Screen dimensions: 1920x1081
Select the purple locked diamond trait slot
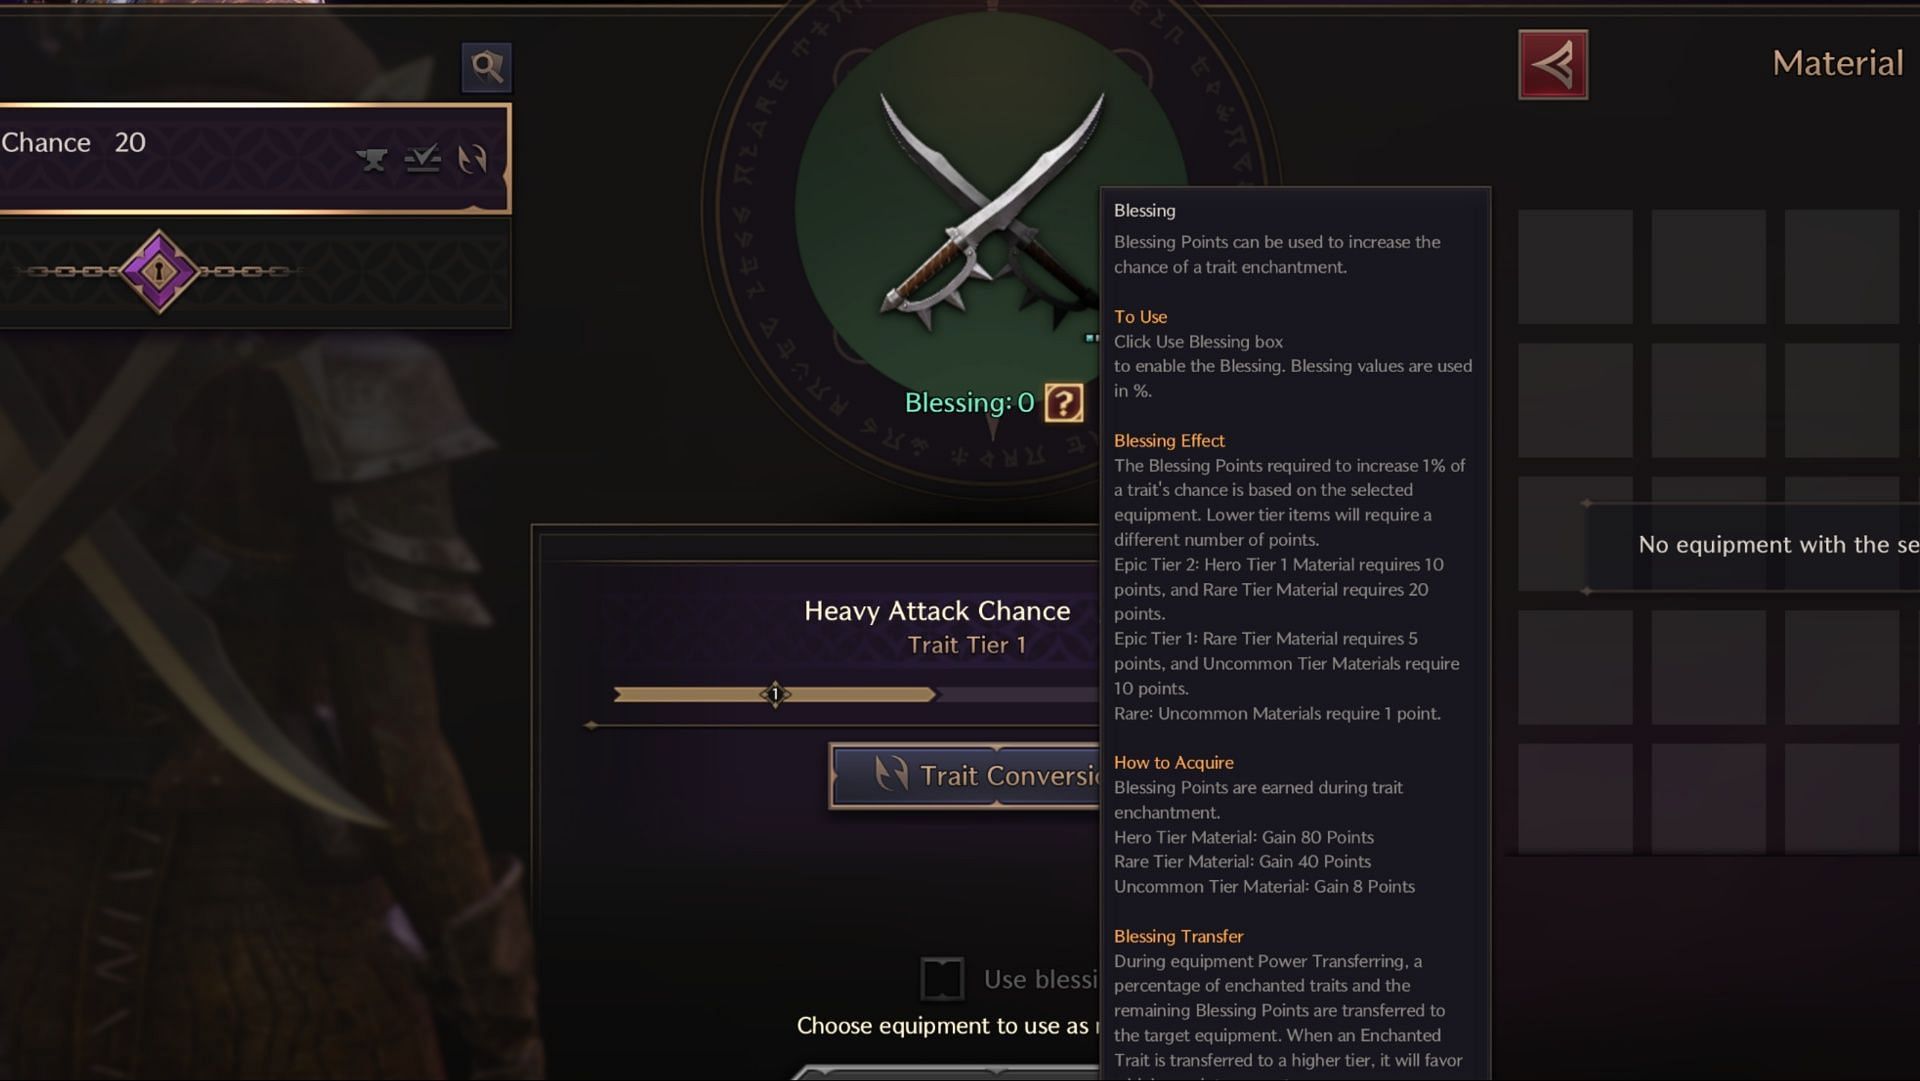pos(159,272)
